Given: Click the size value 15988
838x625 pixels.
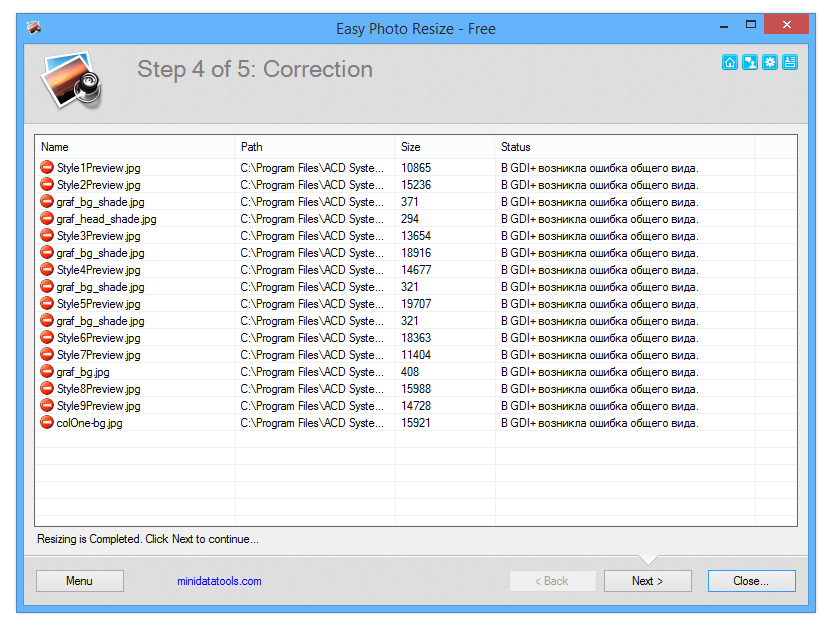Looking at the screenshot, I should [x=416, y=389].
